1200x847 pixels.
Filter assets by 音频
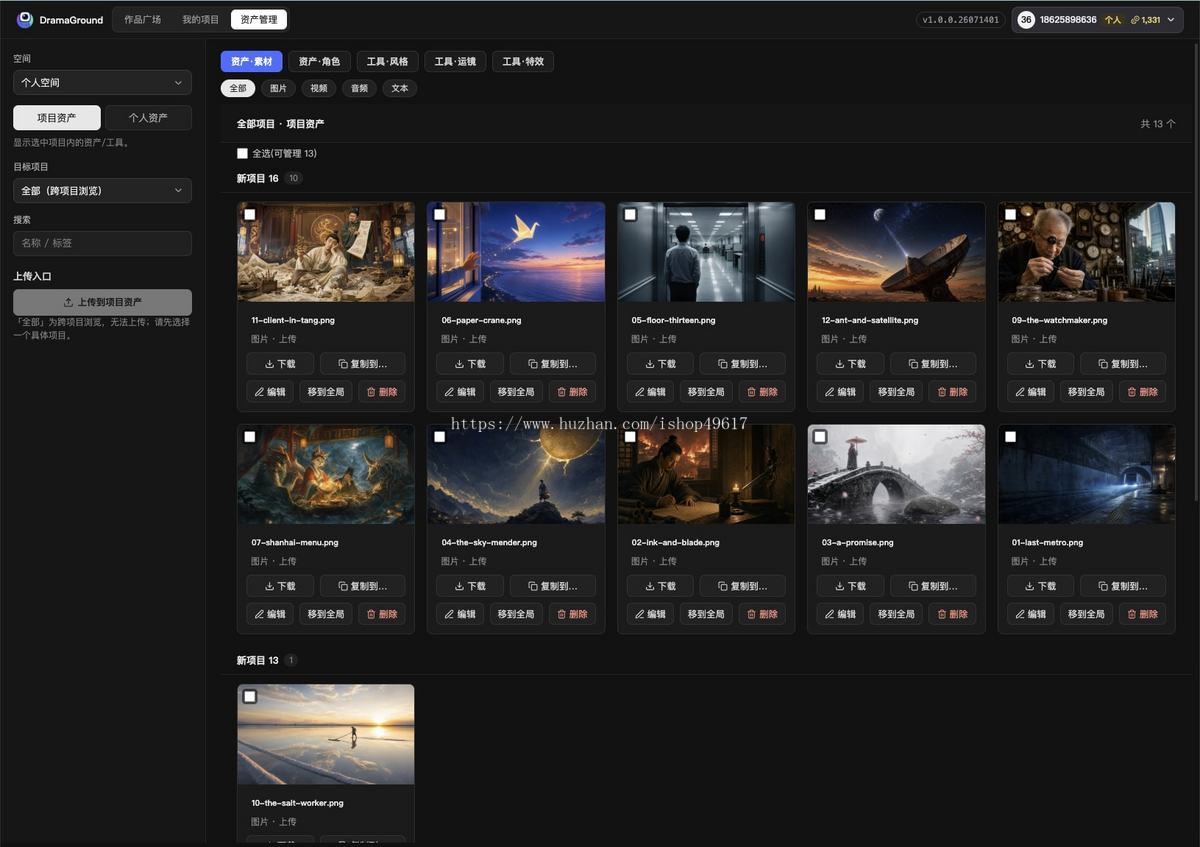tap(359, 88)
